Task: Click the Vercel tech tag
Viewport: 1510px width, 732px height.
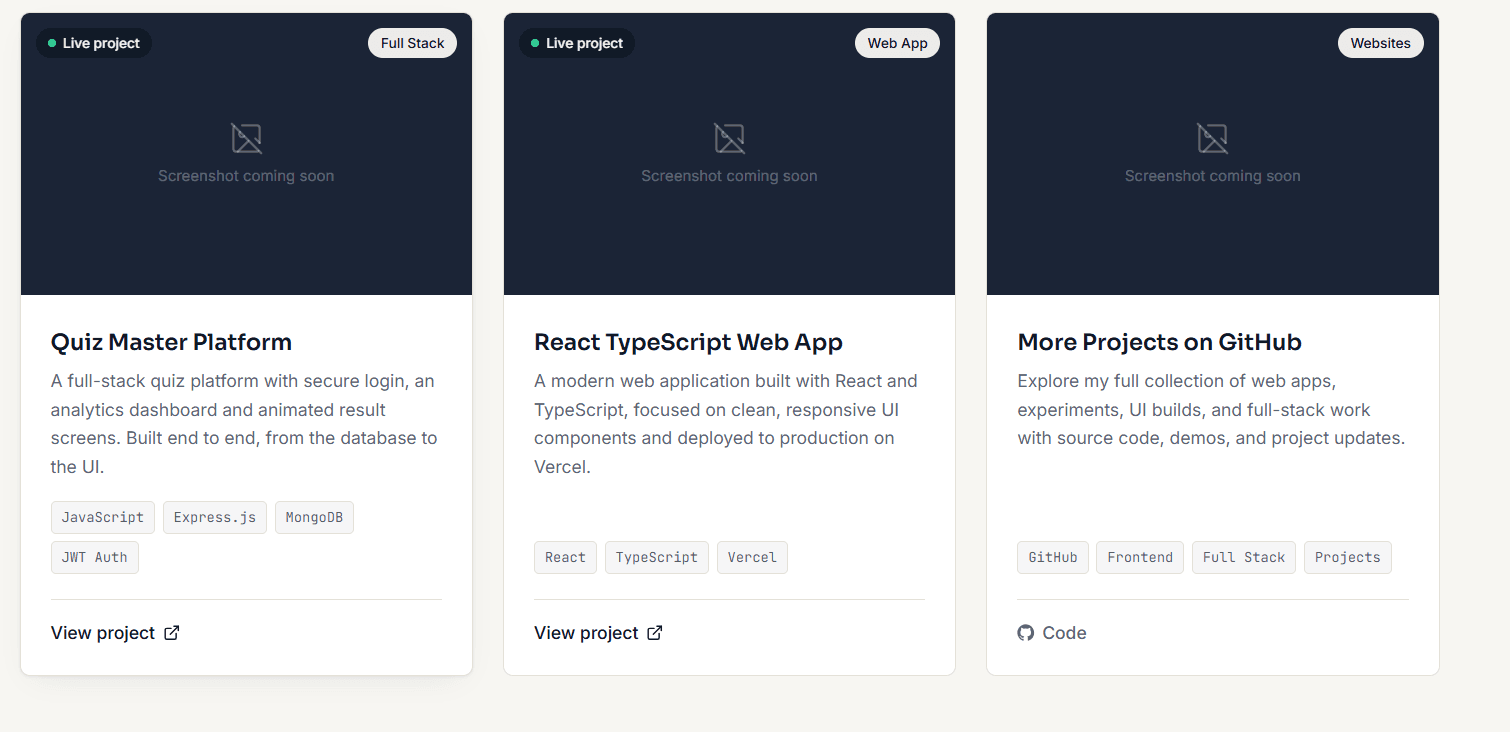Action: pyautogui.click(x=752, y=557)
